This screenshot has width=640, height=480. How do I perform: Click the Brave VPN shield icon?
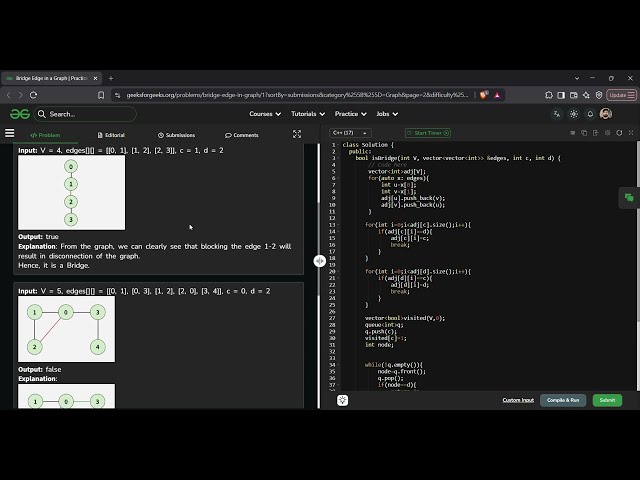tap(599, 95)
